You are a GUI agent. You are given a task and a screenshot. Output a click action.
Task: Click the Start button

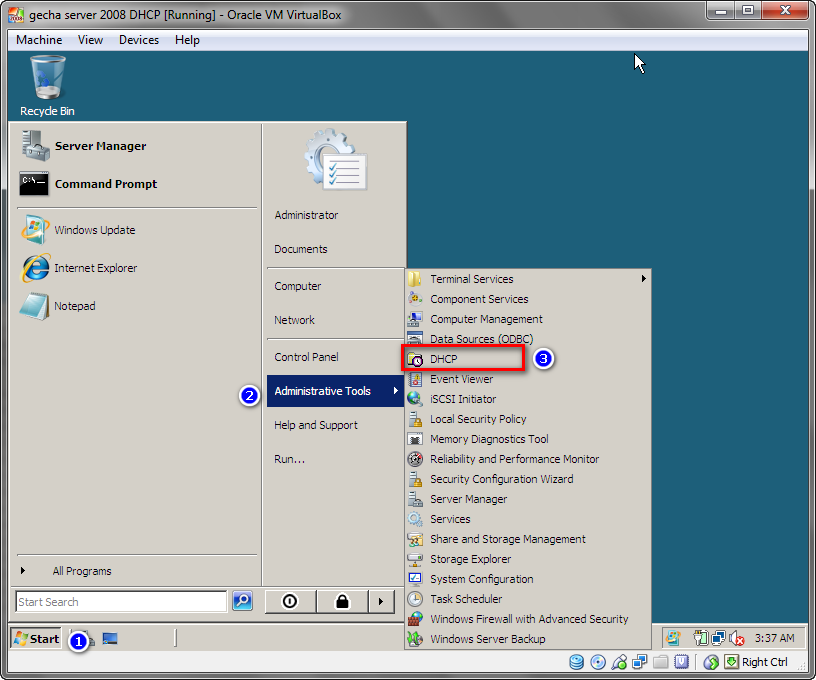click(x=36, y=638)
